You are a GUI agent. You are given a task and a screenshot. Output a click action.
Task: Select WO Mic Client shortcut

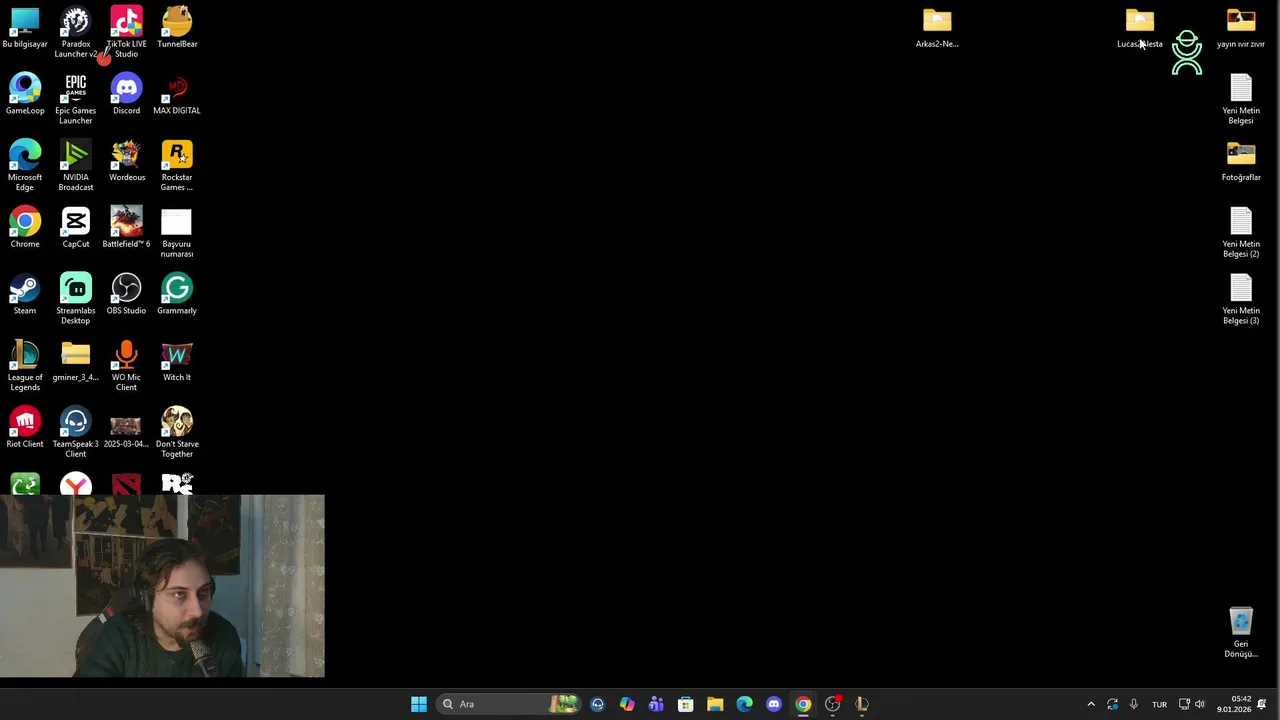(x=126, y=365)
